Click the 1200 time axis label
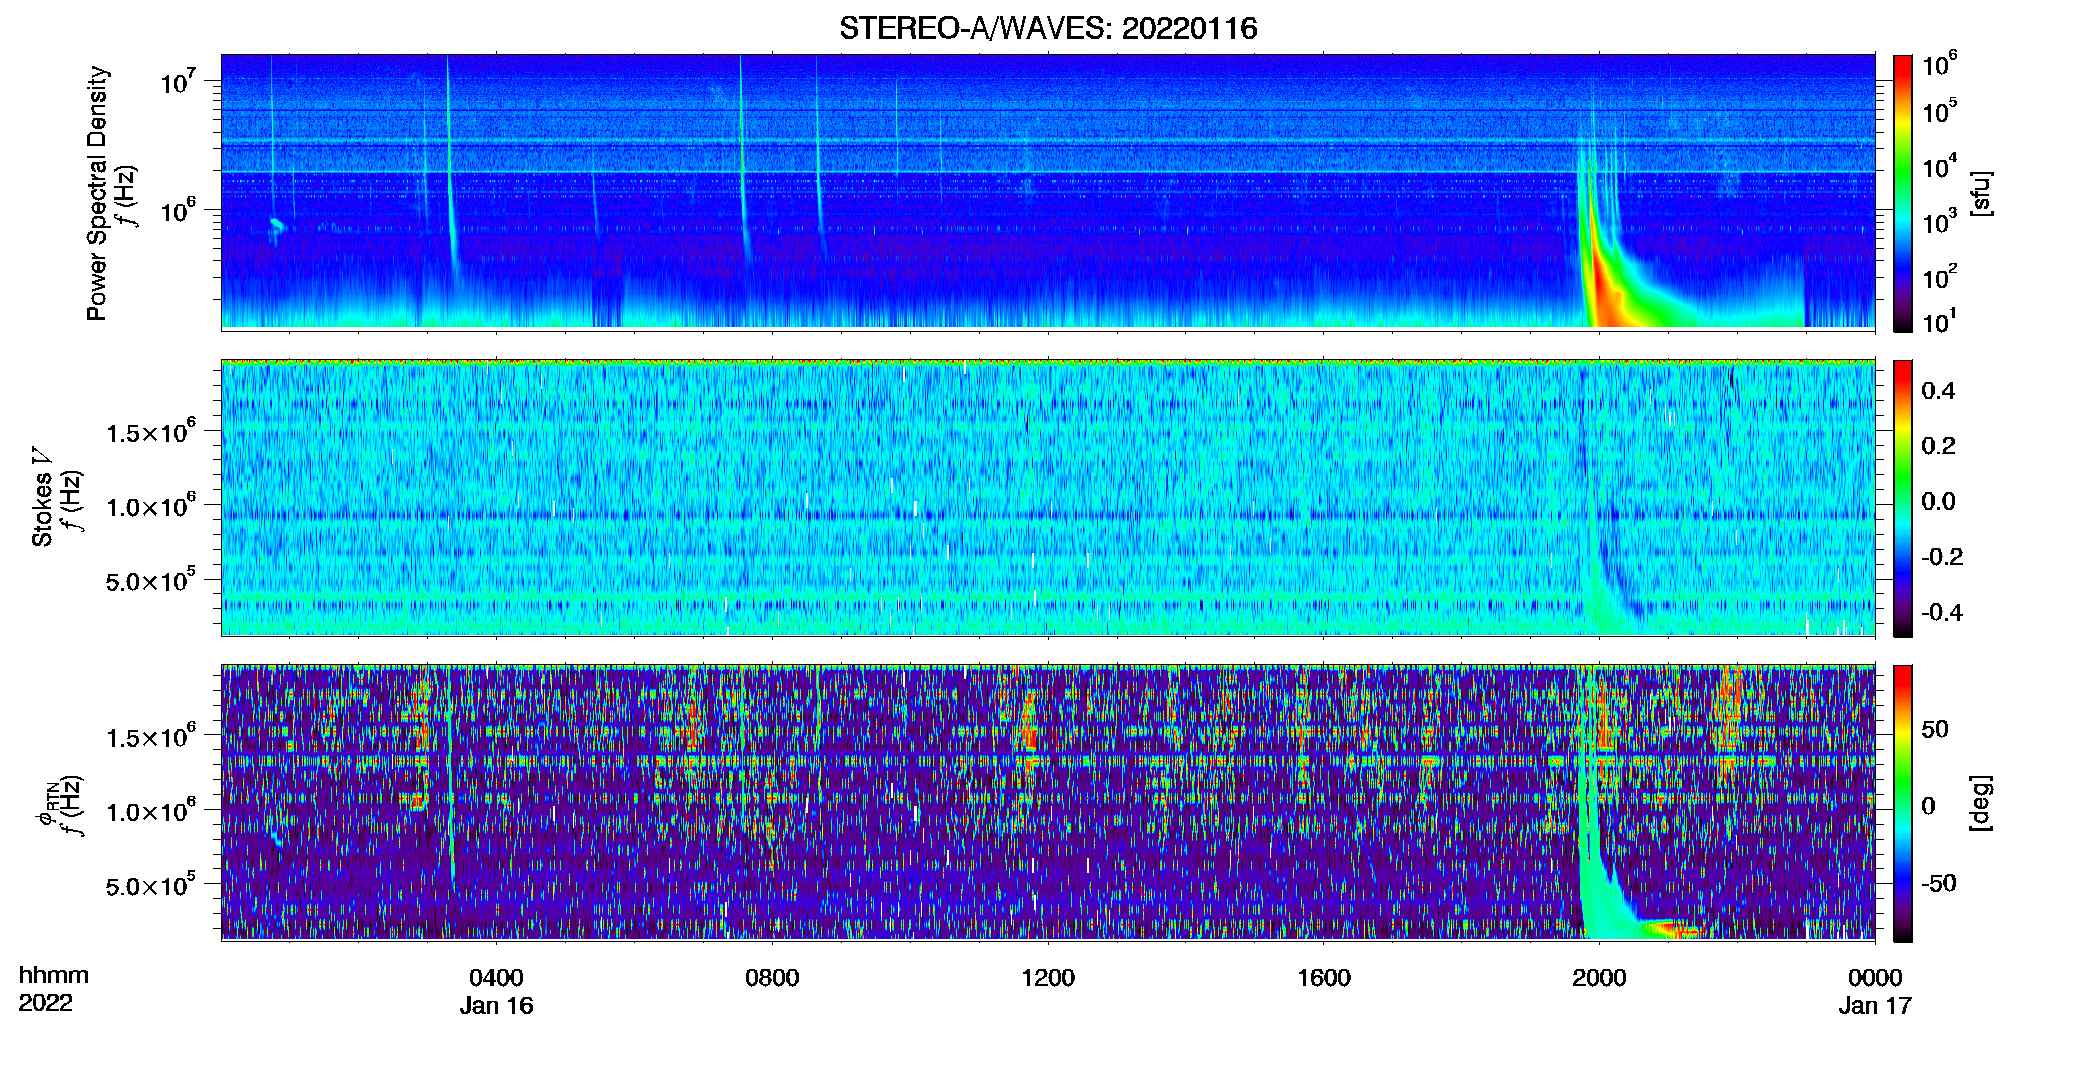The width and height of the screenshot is (2096, 1080). point(1048,978)
